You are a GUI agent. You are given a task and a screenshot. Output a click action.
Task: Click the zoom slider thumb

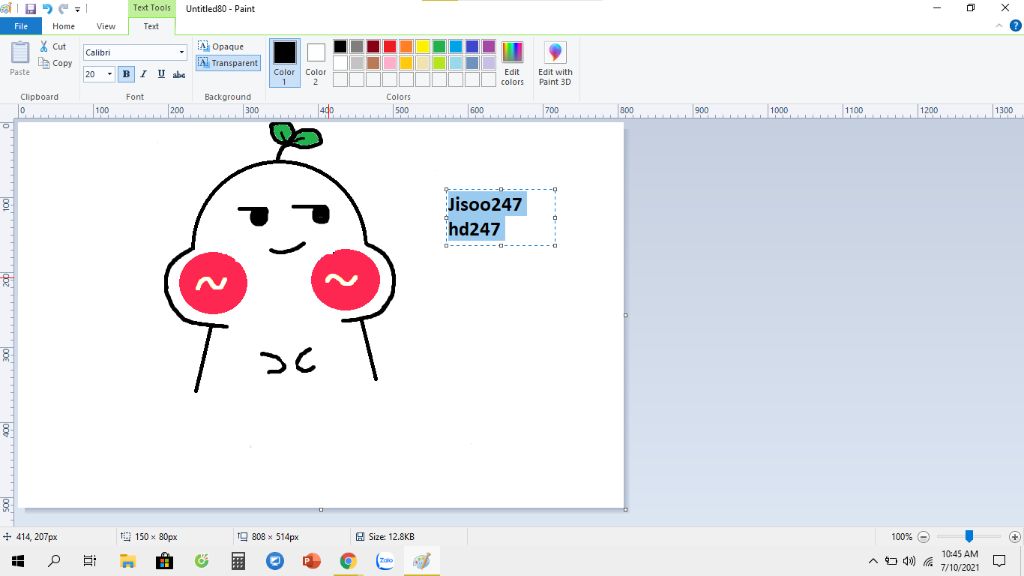tap(969, 536)
